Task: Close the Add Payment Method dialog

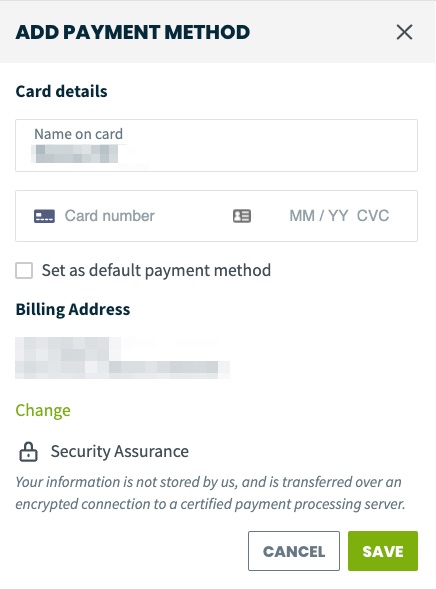Action: click(x=404, y=32)
